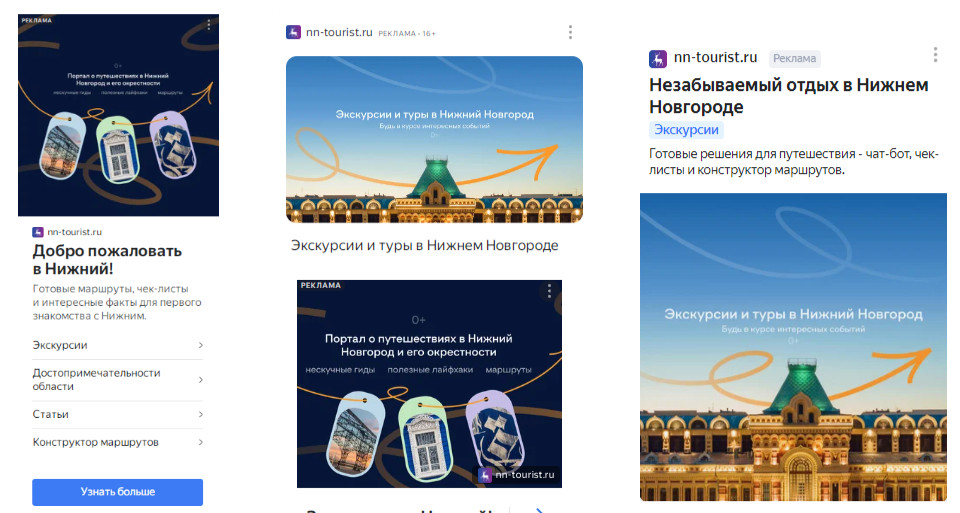Click the deer favicon in the right ad header

(x=658, y=59)
